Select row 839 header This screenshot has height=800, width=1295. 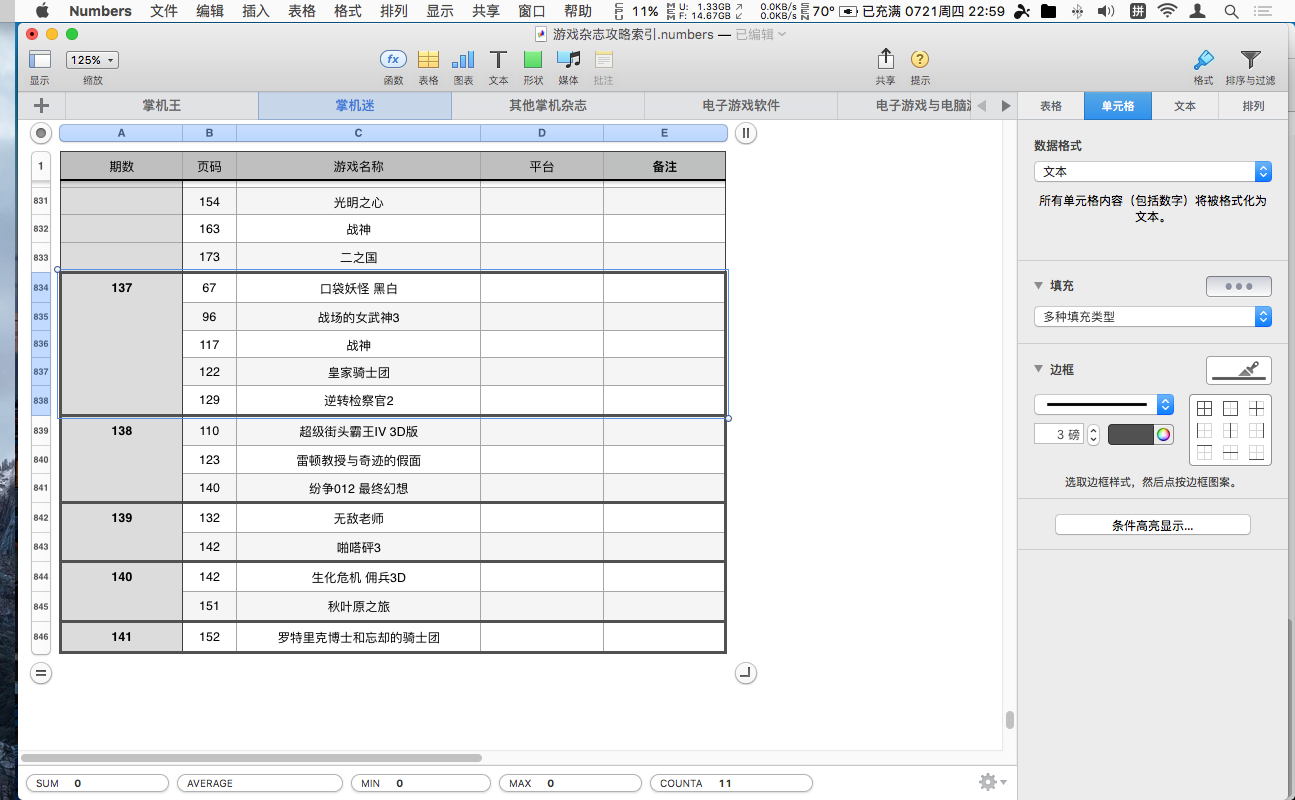41,431
